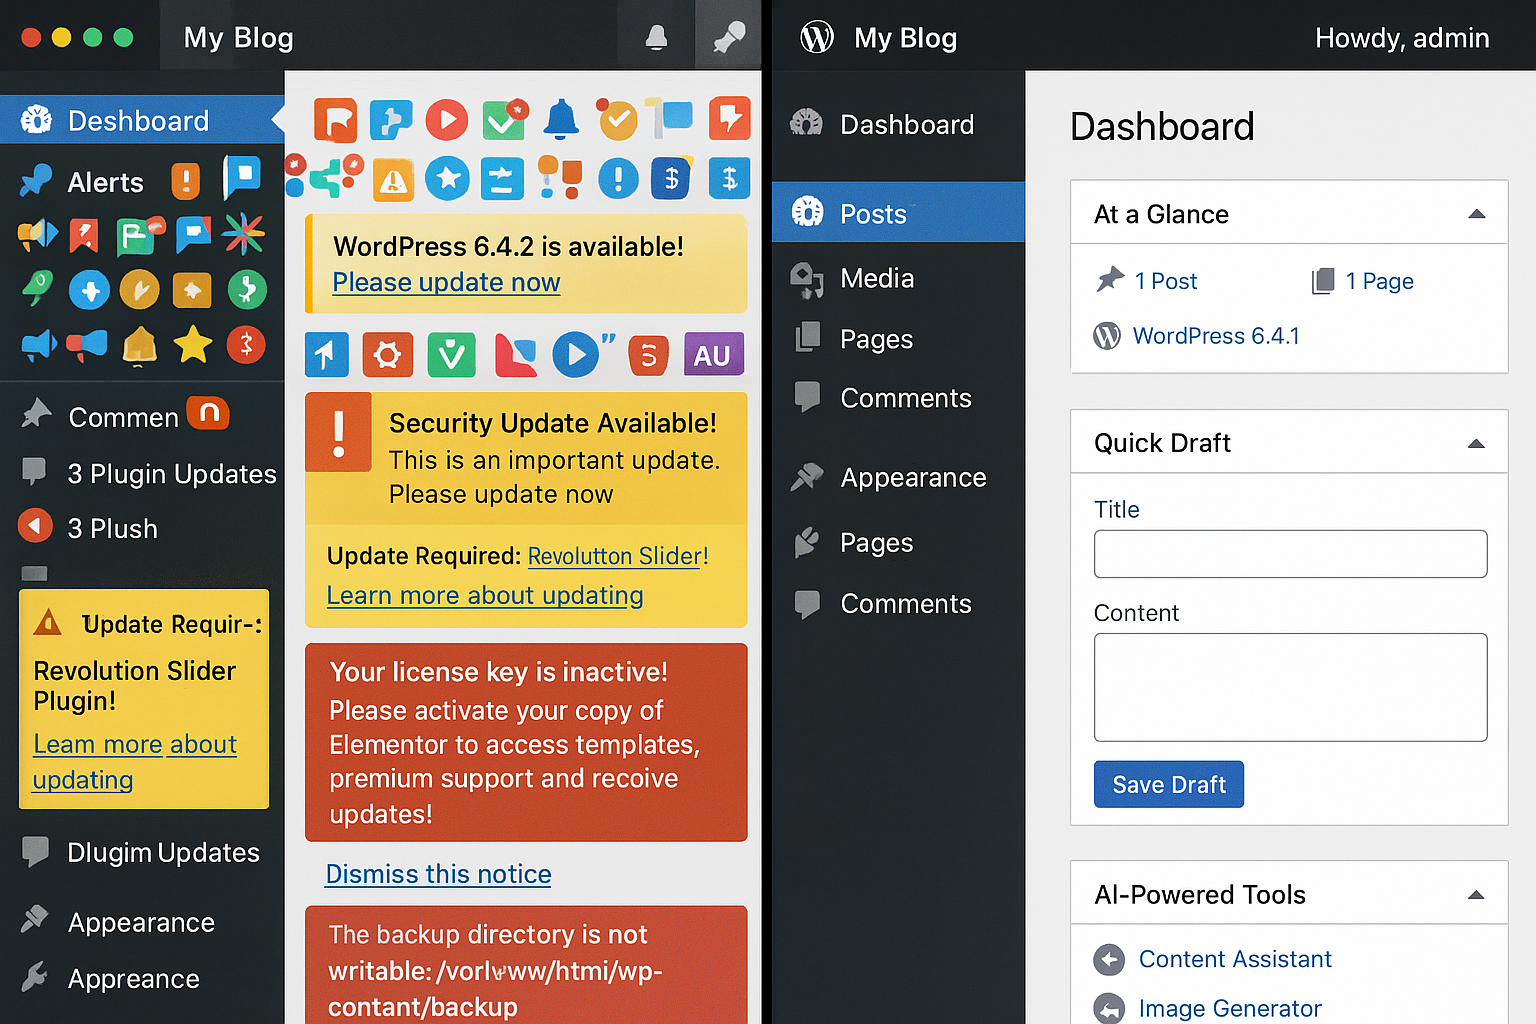Click the blue up-arrow square icon

(327, 355)
